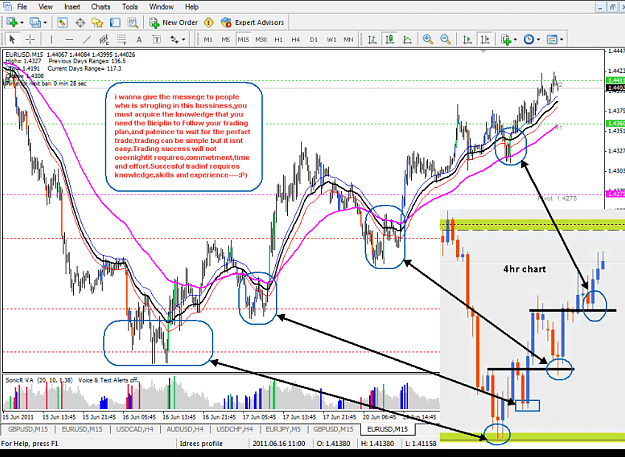Viewport: 625px width, 457px height.
Task: Zoom out of the chart
Action: click(445, 39)
